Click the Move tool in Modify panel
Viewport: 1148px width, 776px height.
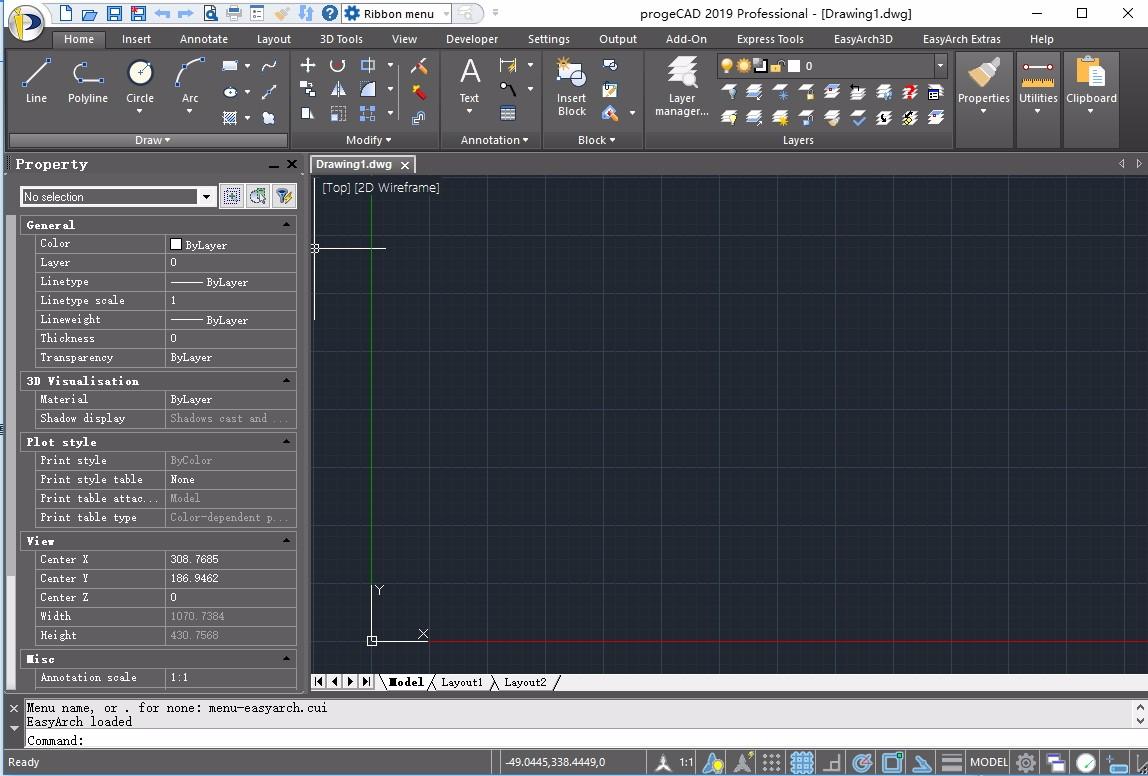(x=308, y=66)
